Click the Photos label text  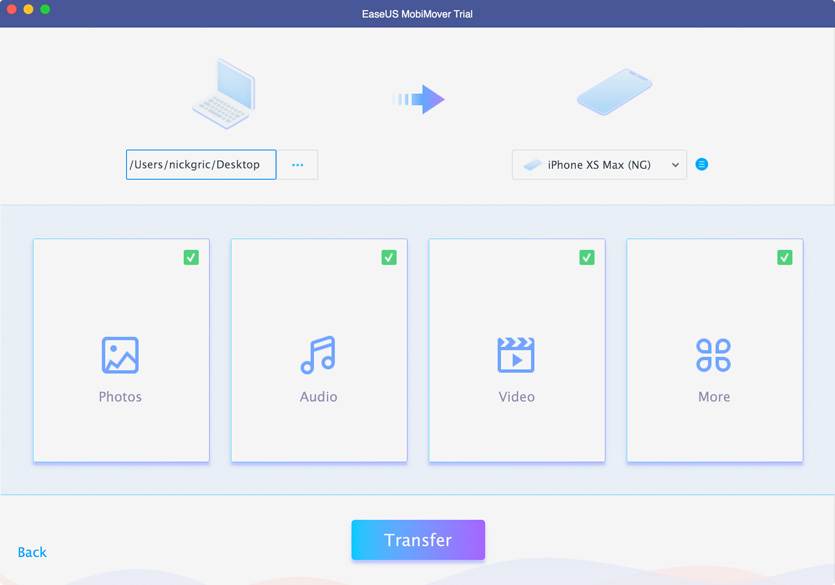[120, 397]
